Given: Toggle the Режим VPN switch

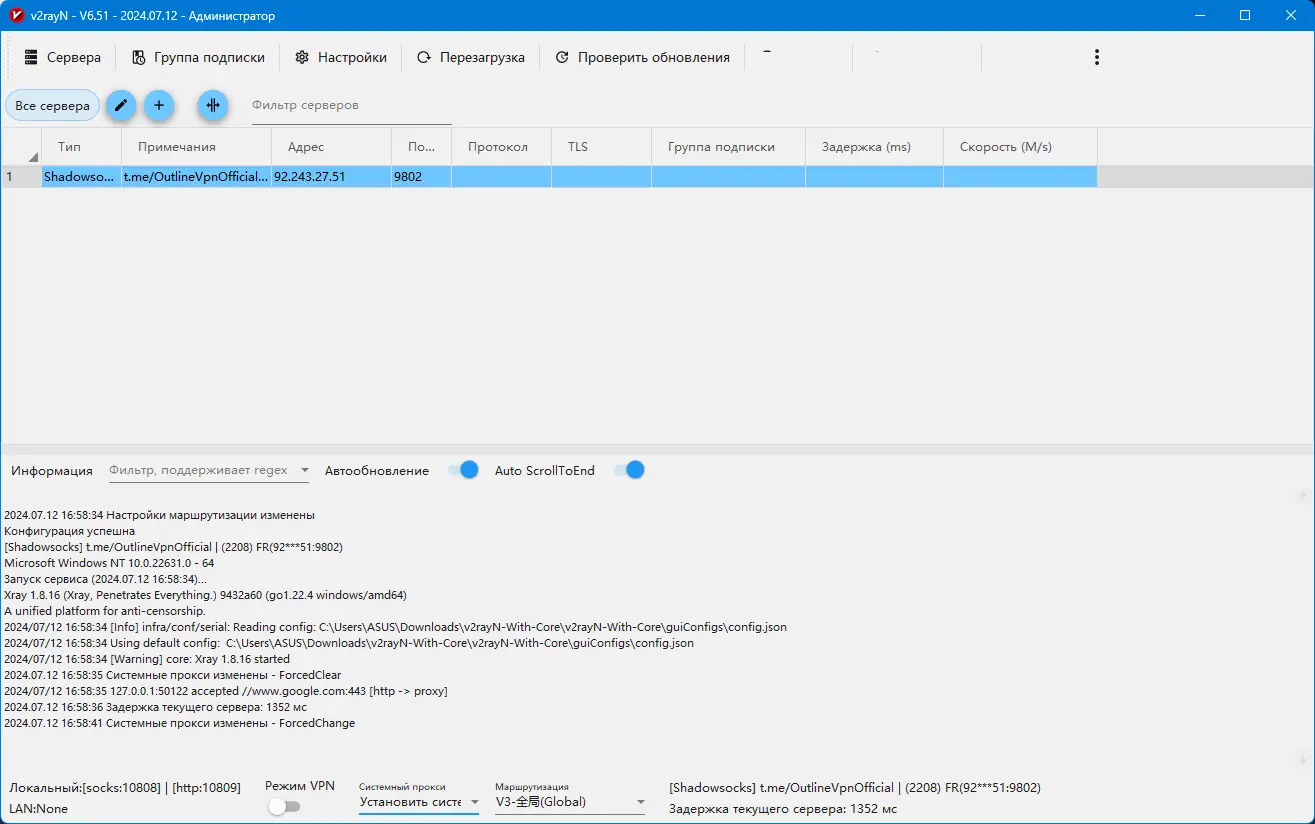Looking at the screenshot, I should (x=284, y=806).
